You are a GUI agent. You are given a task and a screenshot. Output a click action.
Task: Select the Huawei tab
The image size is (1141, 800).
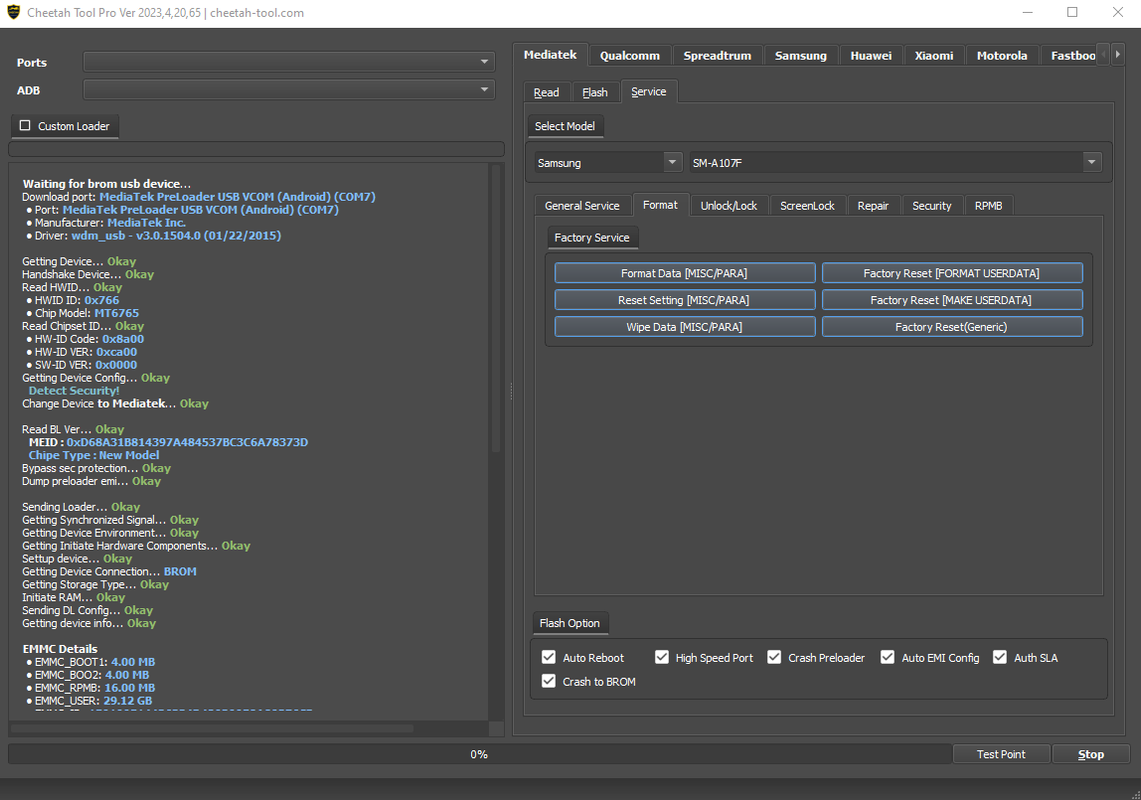tap(871, 56)
